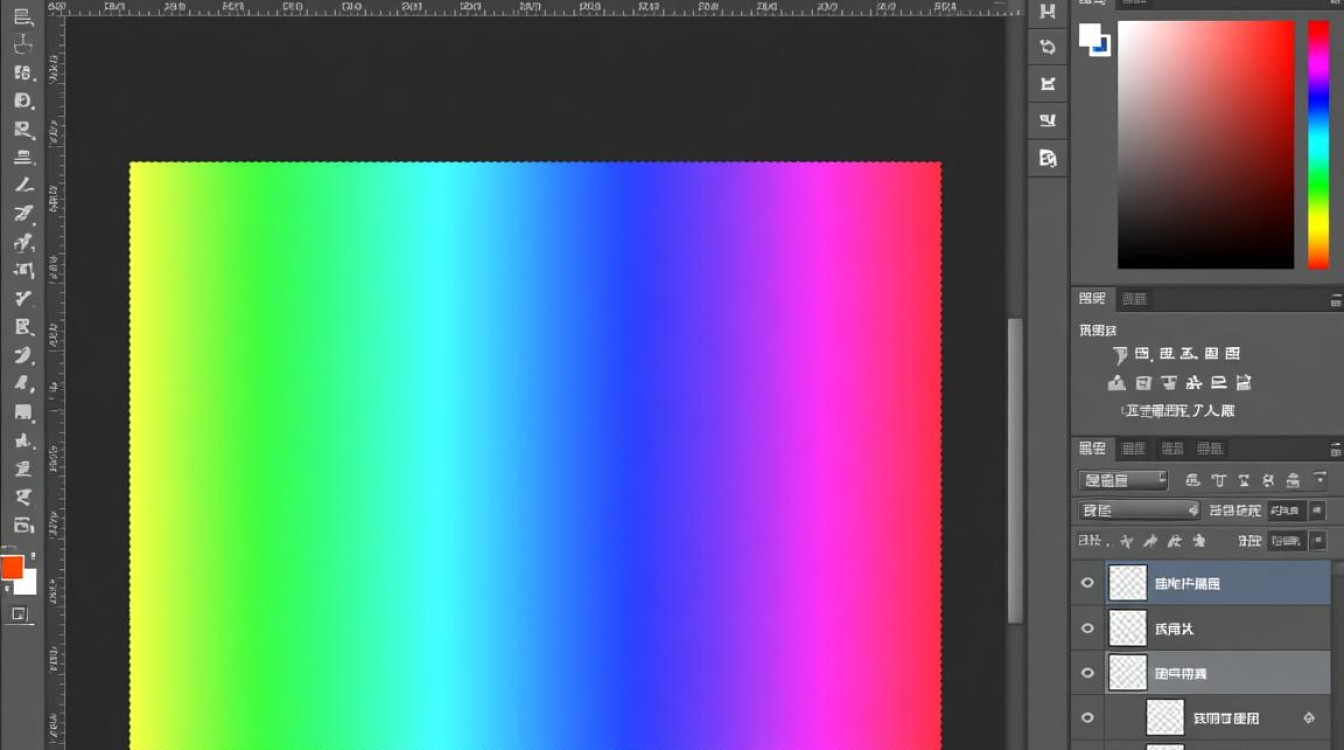Open the opacity slider dropdown arrow
The width and height of the screenshot is (1344, 750).
[1317, 511]
